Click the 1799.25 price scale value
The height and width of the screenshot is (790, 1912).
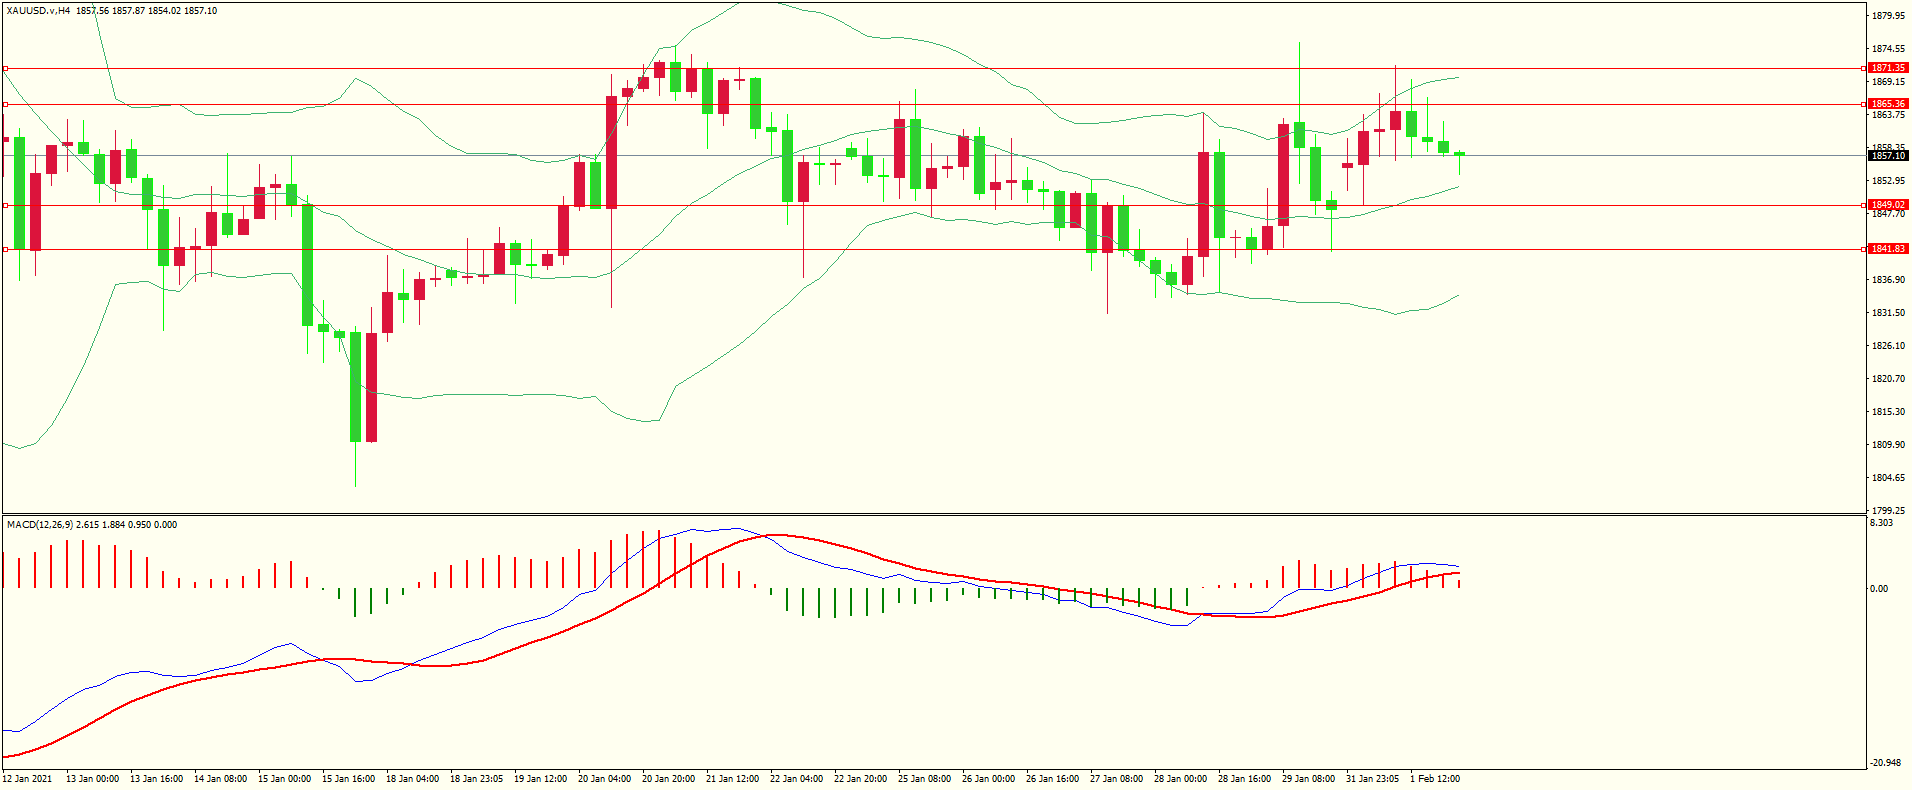1887,510
